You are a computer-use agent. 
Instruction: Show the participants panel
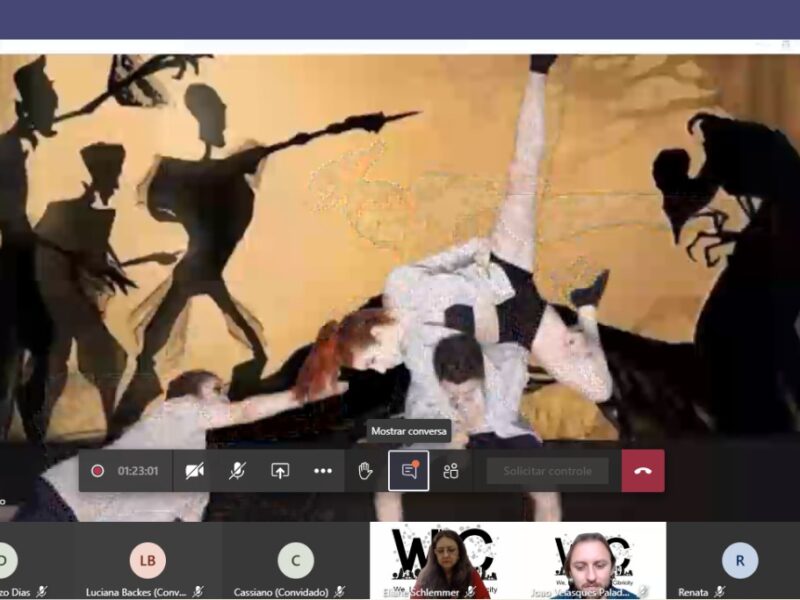pyautogui.click(x=451, y=471)
